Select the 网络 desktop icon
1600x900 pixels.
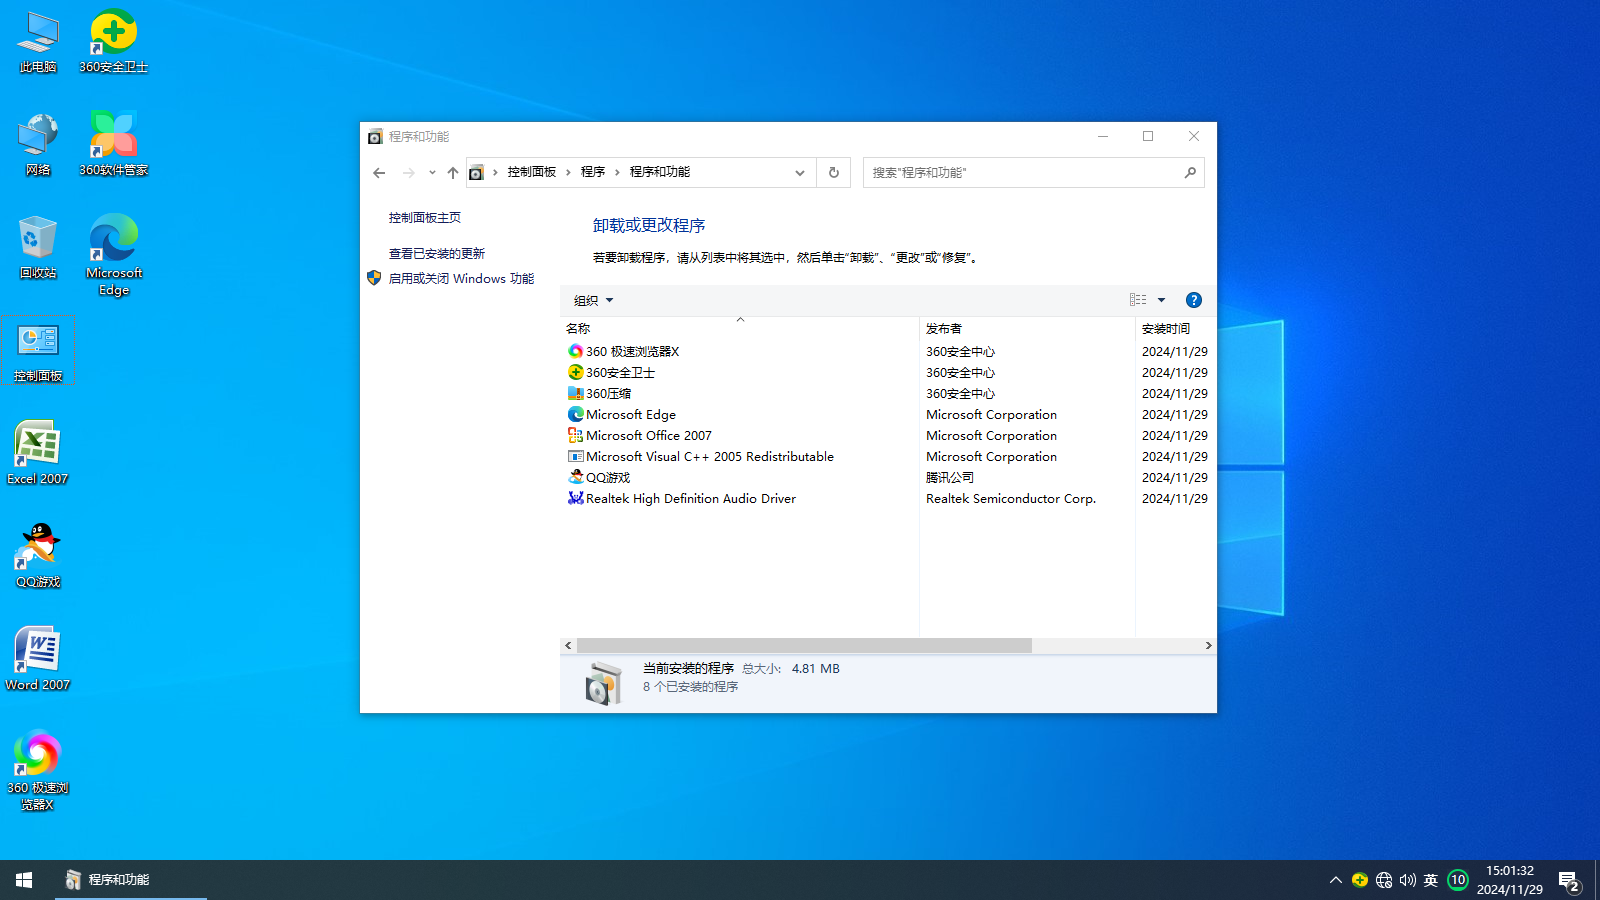coord(38,145)
